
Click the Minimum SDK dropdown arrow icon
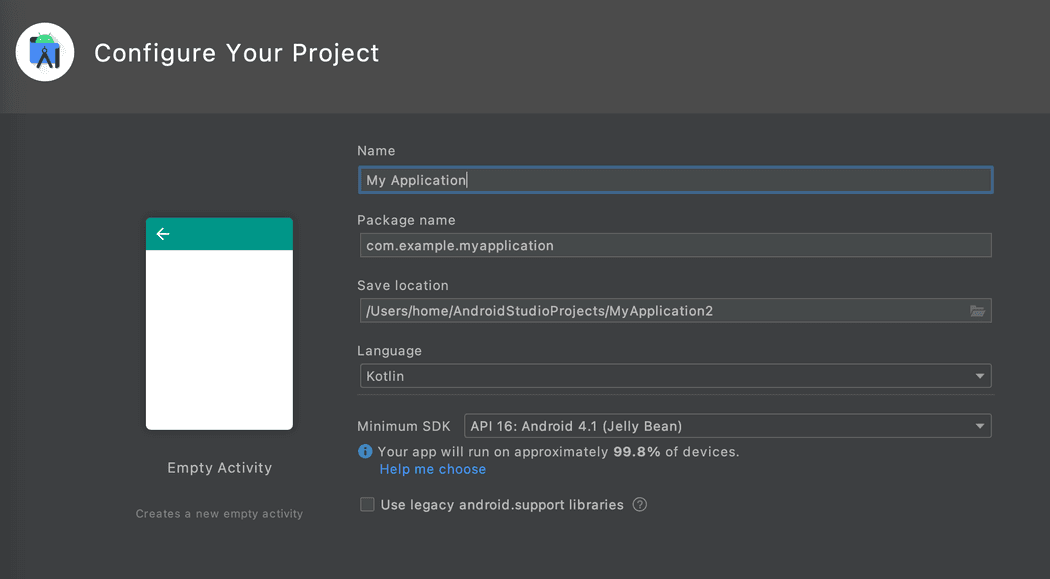pos(980,425)
